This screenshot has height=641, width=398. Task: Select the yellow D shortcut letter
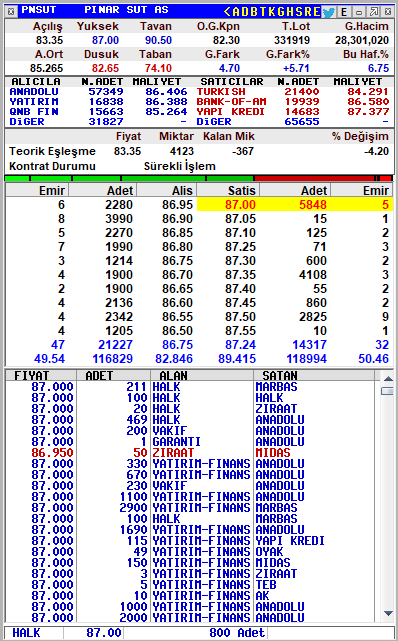(x=246, y=12)
